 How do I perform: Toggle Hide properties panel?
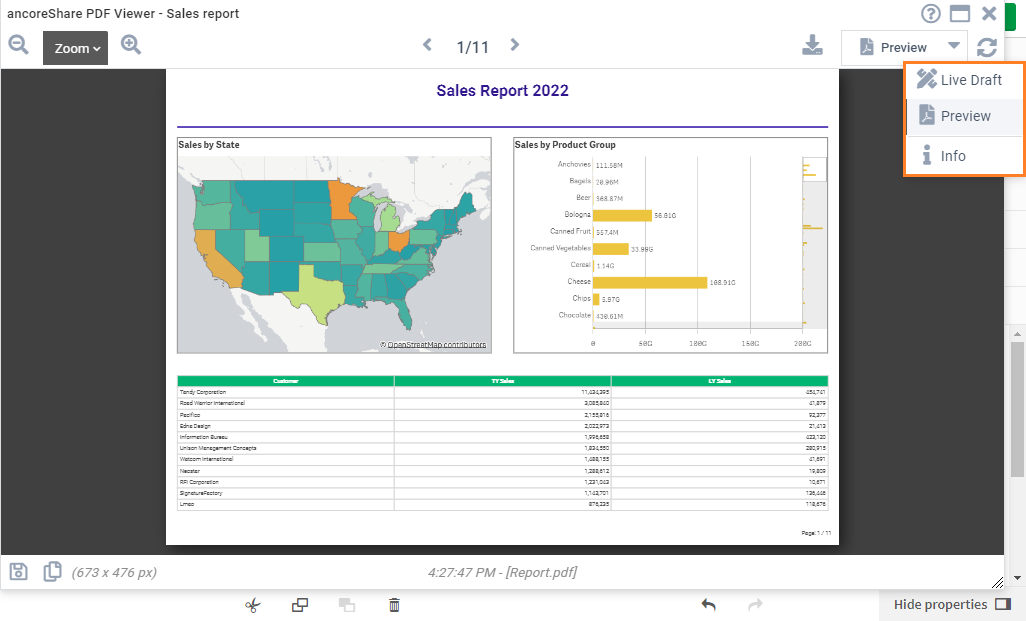point(952,605)
